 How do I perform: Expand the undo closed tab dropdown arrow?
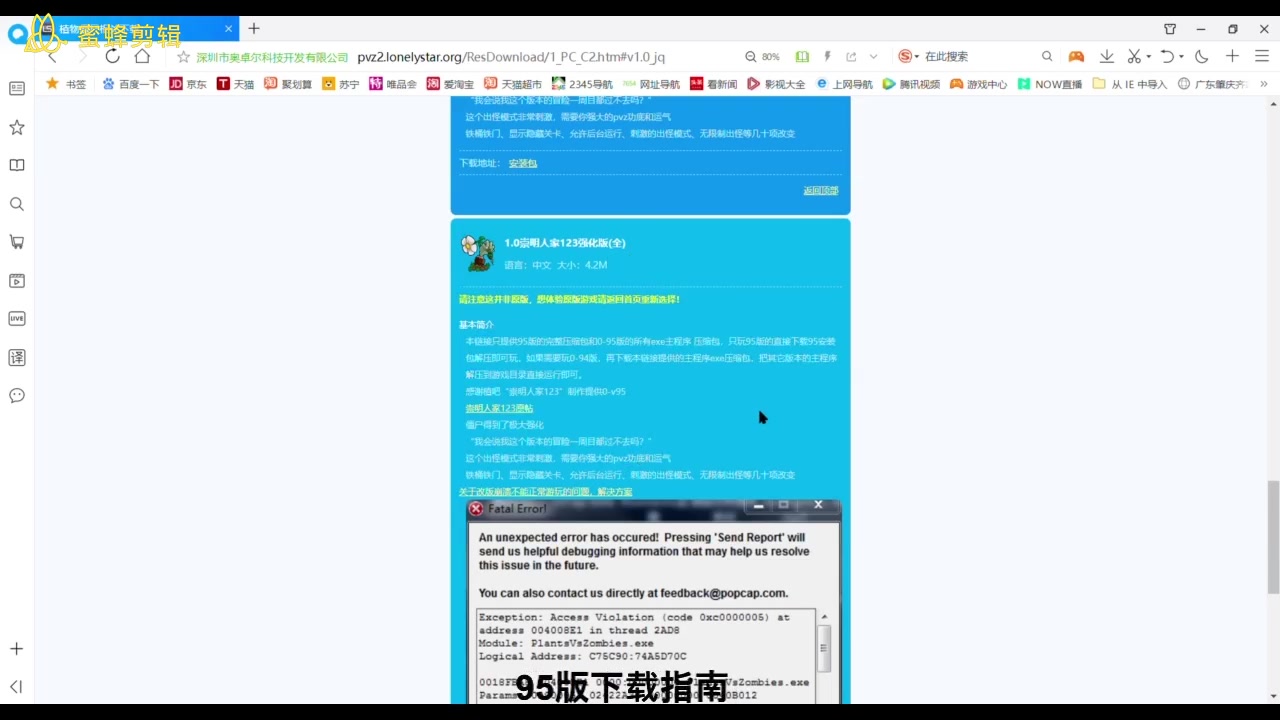point(1181,57)
